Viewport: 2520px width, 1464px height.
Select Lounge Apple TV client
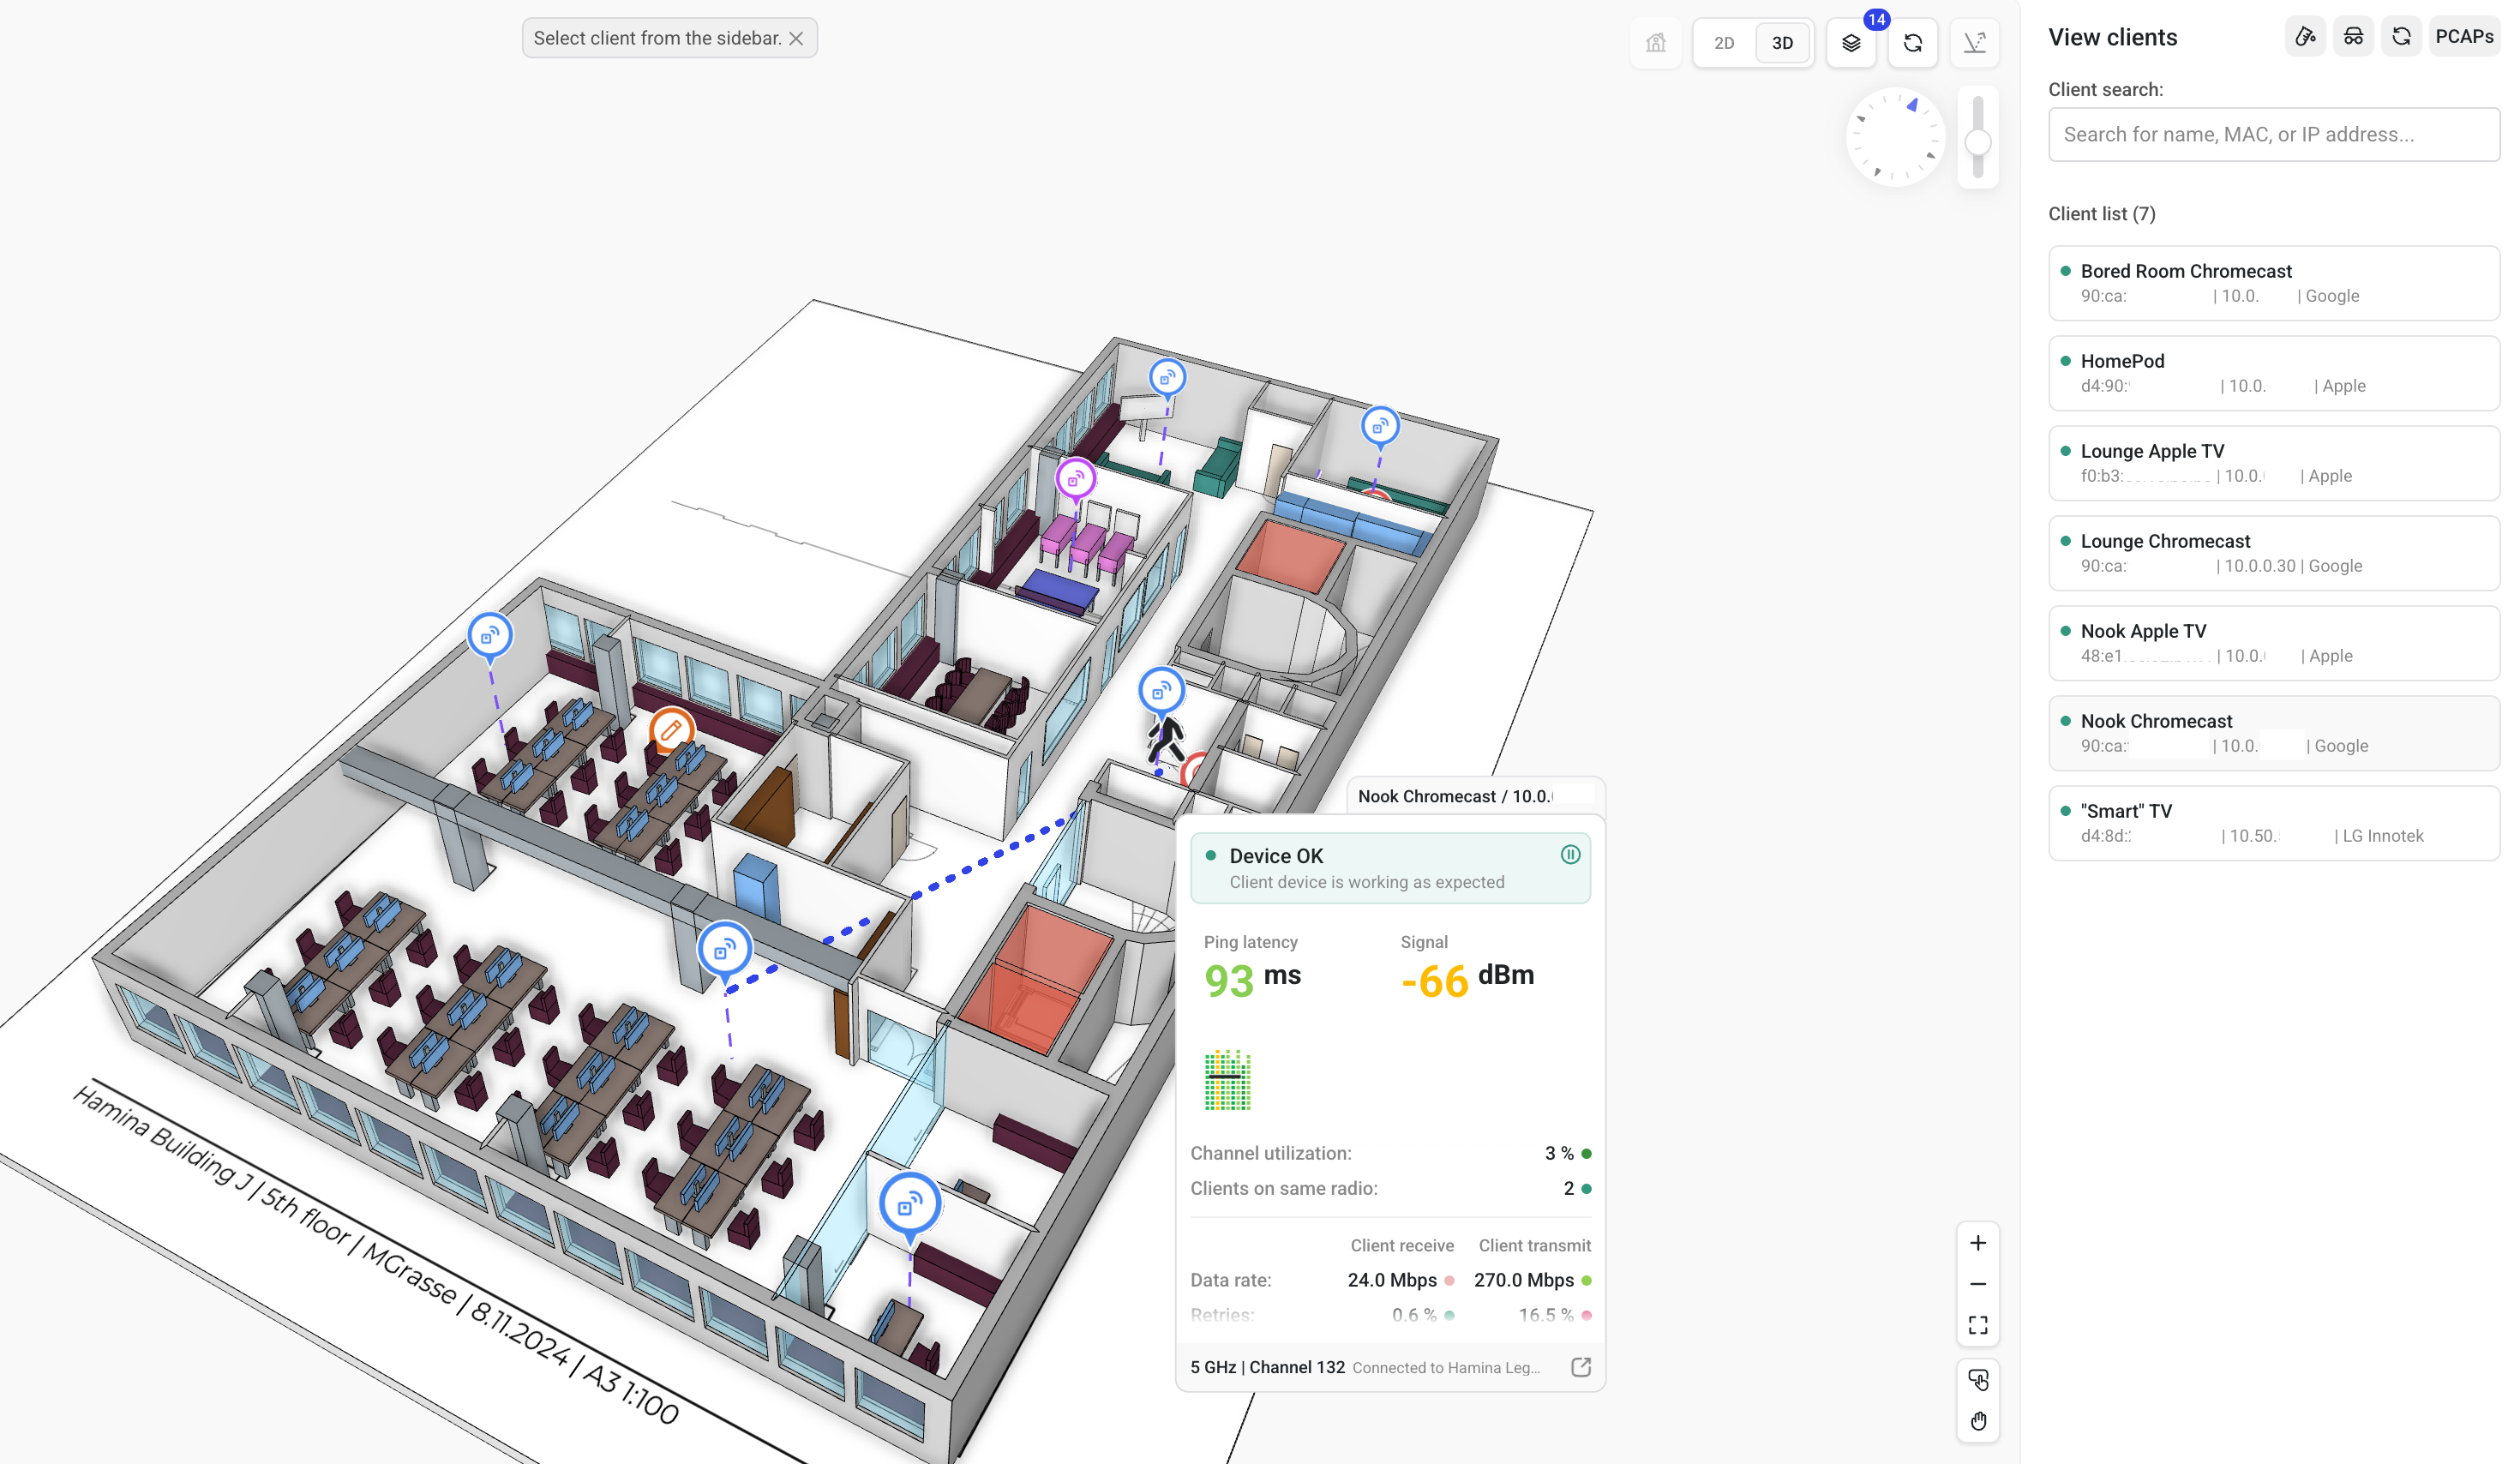(2274, 463)
